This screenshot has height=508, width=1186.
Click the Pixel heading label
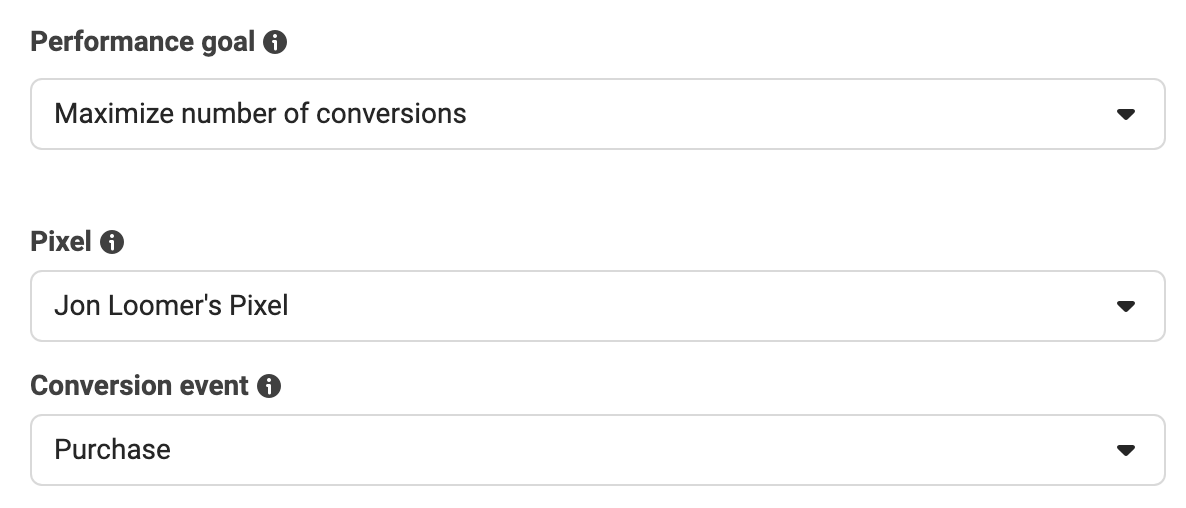coord(61,242)
